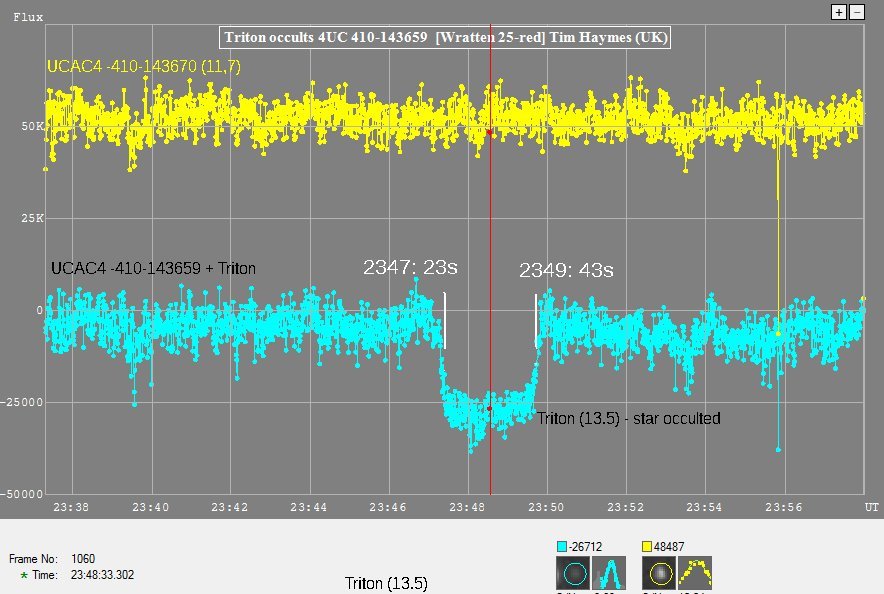Click the 'Triton (13.5)' caption below chart

386,583
